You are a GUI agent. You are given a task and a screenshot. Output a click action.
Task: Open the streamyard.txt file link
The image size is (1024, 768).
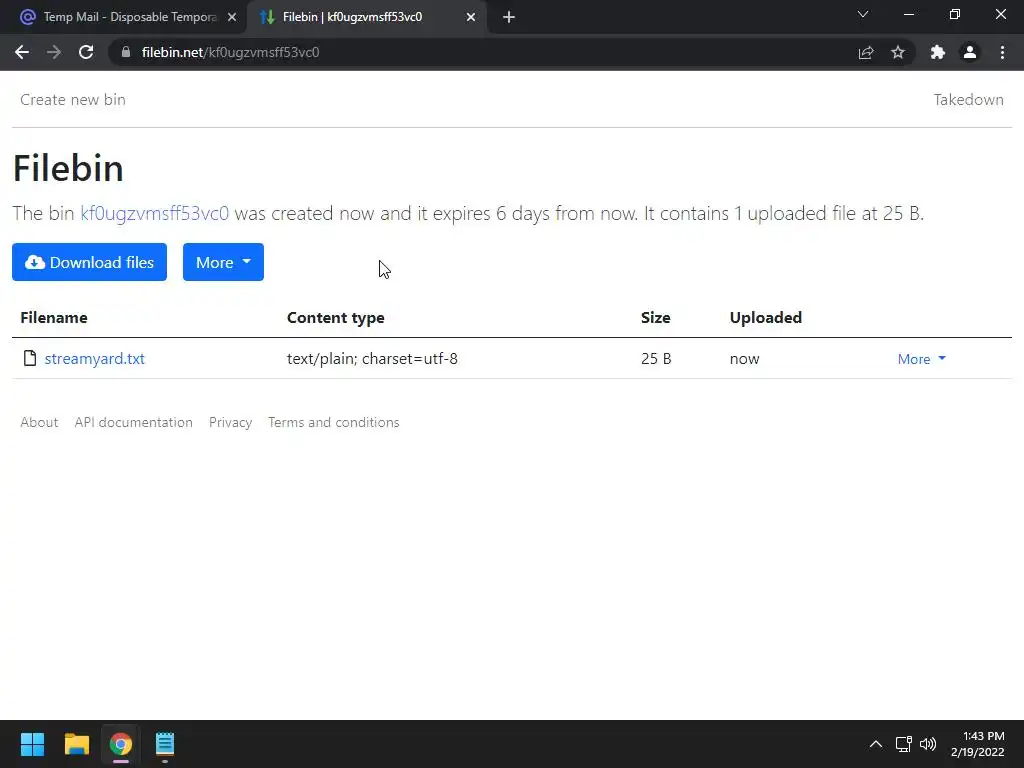pos(95,359)
